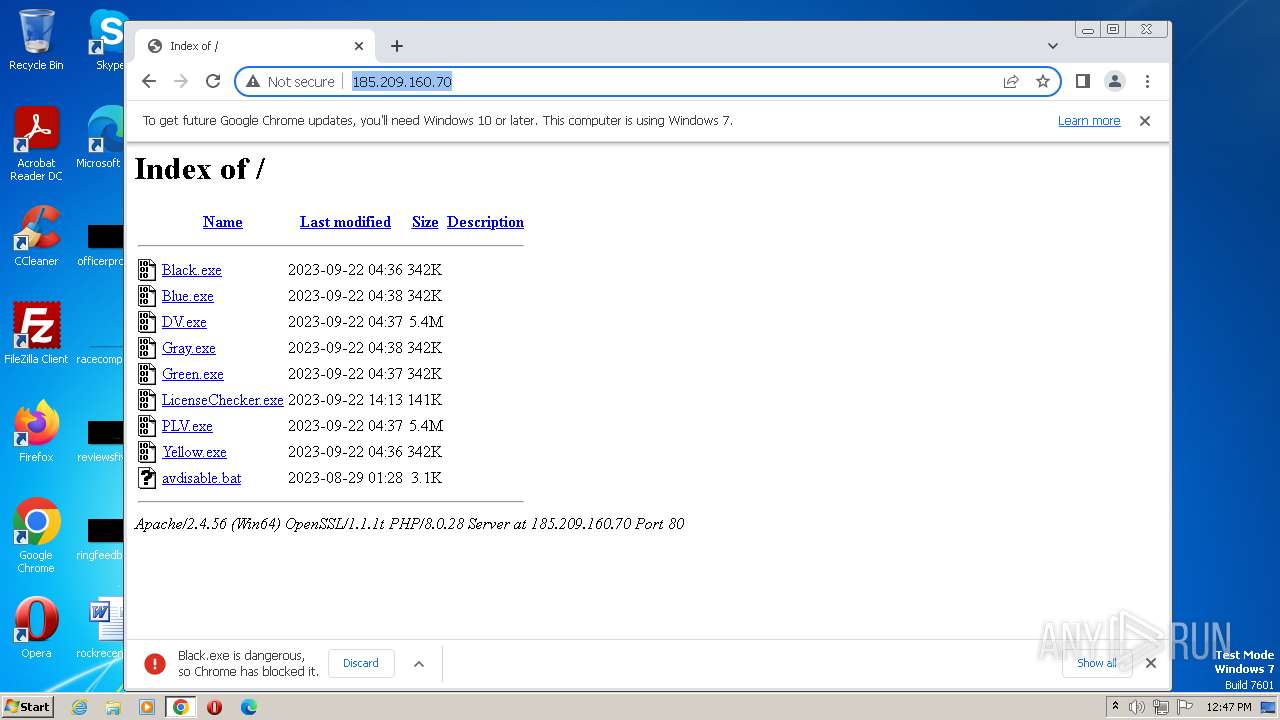Click the network tray icon

1161,707
